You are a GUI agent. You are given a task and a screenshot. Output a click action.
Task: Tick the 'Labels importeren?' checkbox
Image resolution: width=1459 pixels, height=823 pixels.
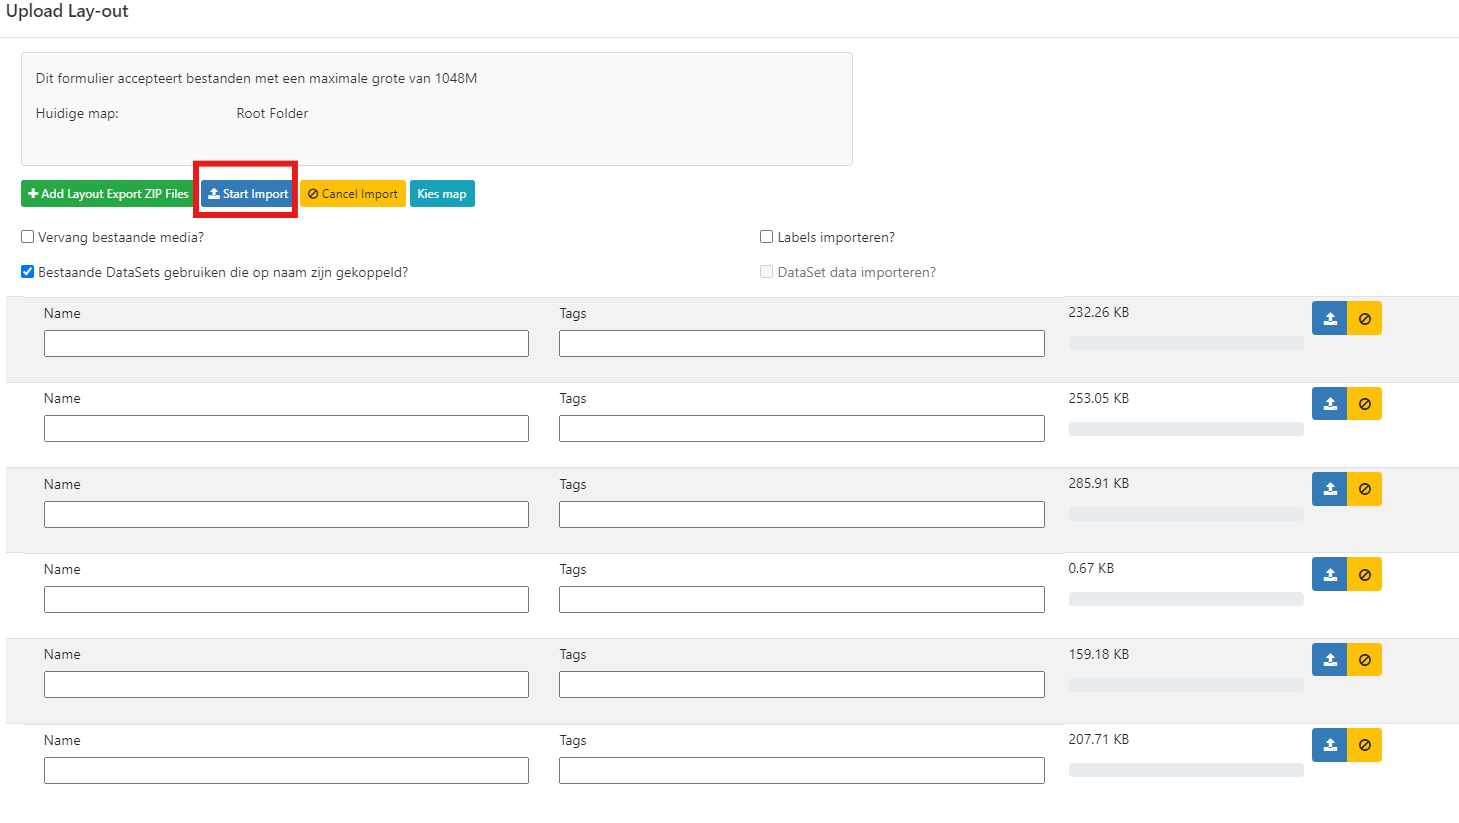click(x=767, y=237)
